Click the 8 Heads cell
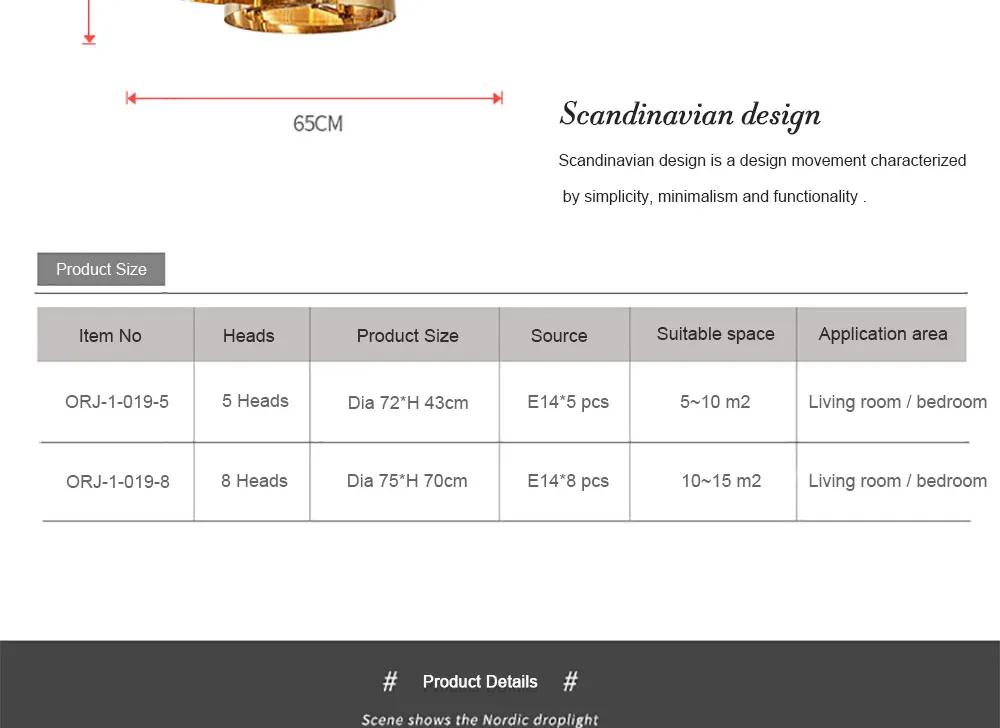Screen dimensions: 1000x728 tap(254, 481)
